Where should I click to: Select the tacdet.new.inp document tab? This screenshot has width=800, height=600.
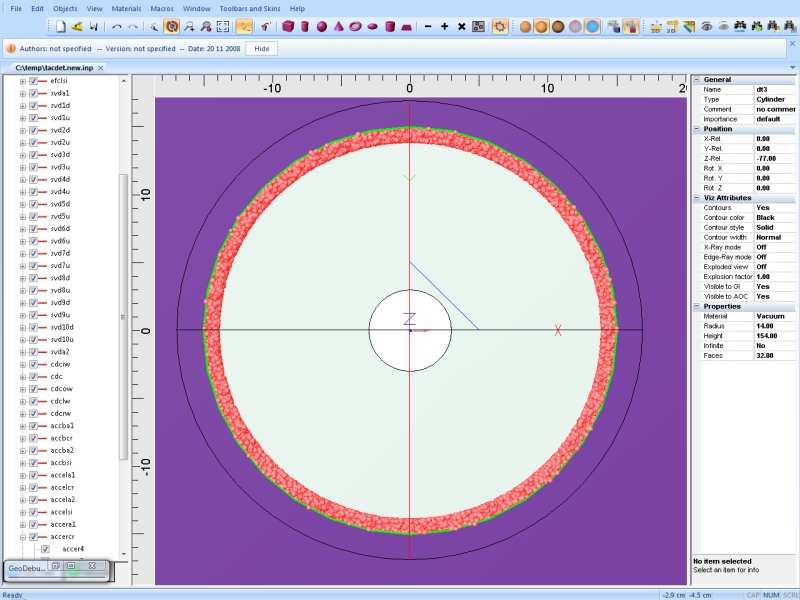[x=54, y=68]
